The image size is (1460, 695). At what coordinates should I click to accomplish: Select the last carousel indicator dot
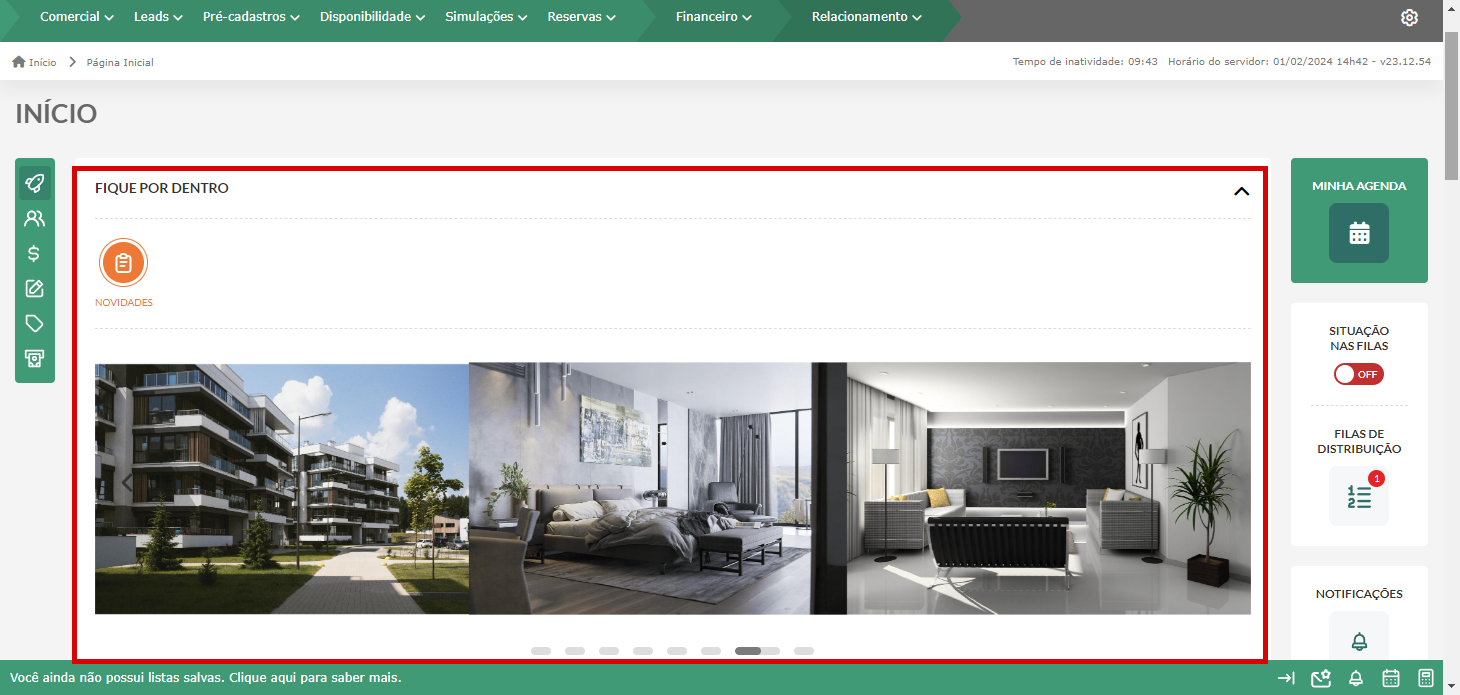804,651
